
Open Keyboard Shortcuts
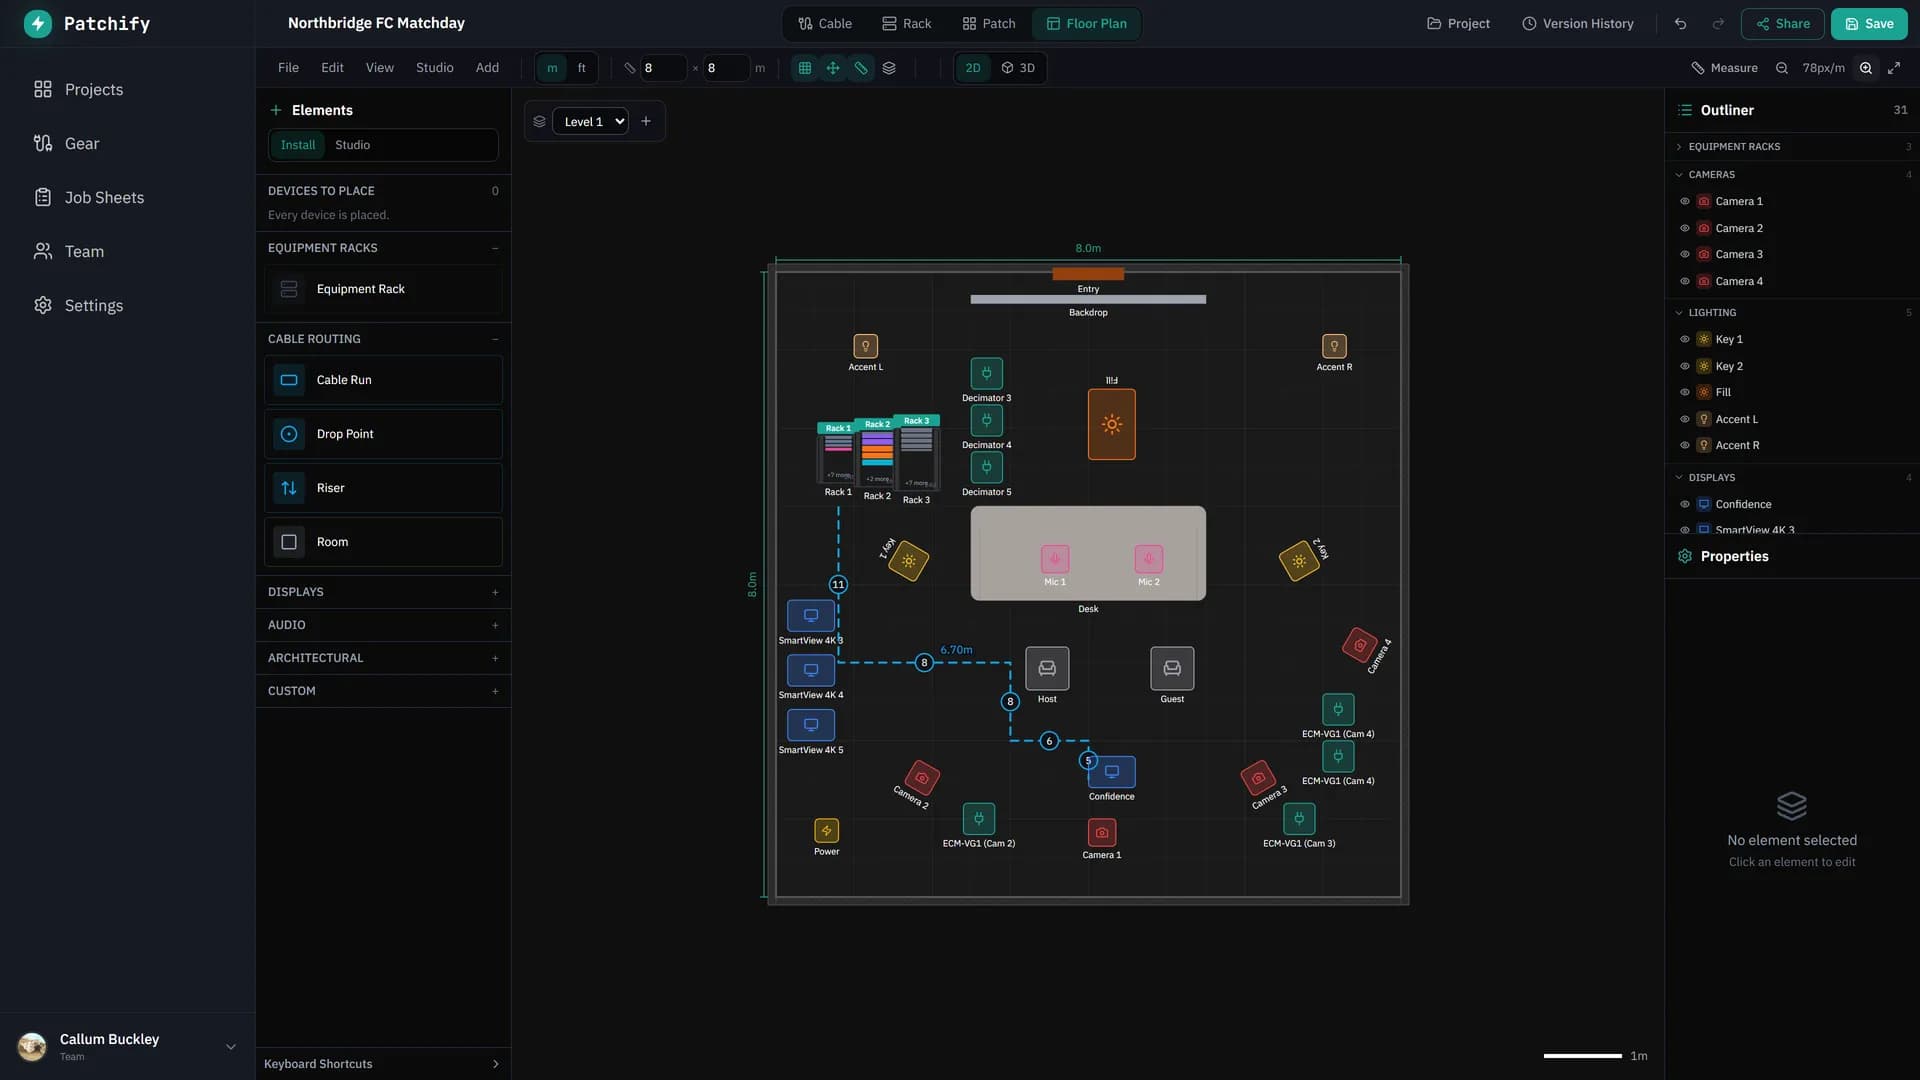point(383,1064)
